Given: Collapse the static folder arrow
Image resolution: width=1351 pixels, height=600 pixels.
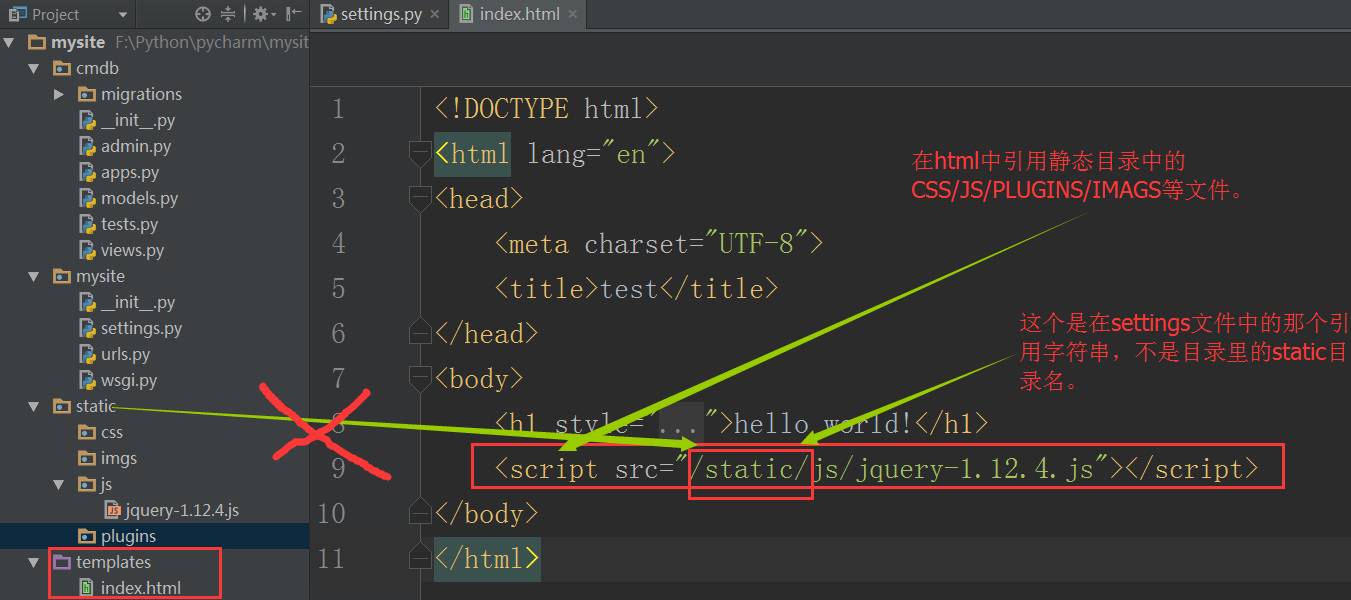Looking at the screenshot, I should coord(35,406).
